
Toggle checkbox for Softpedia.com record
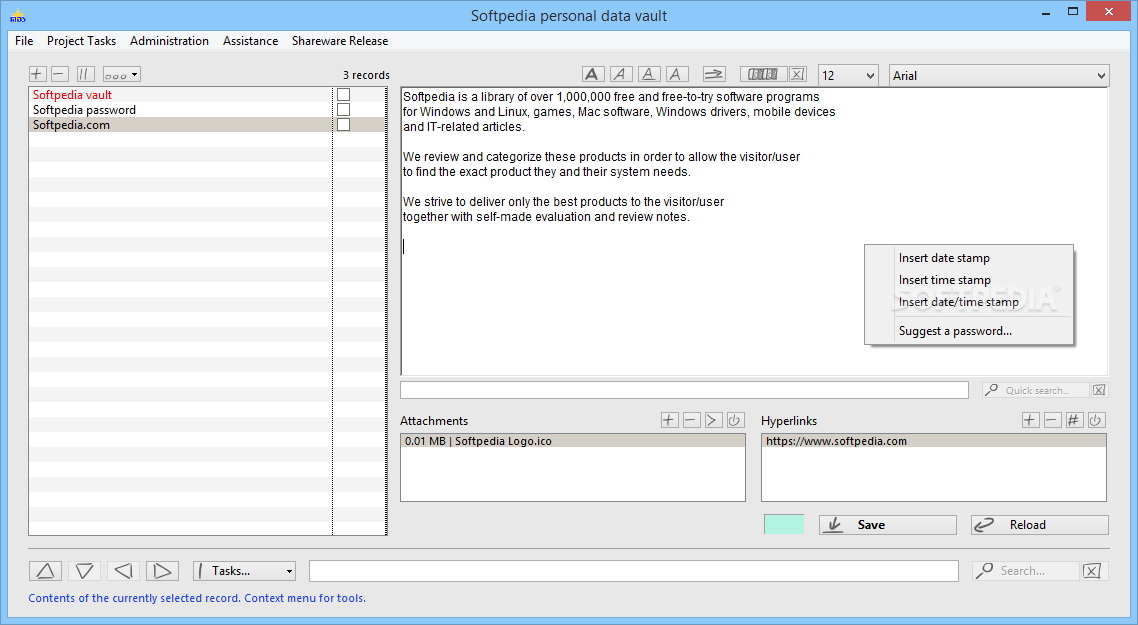click(343, 125)
